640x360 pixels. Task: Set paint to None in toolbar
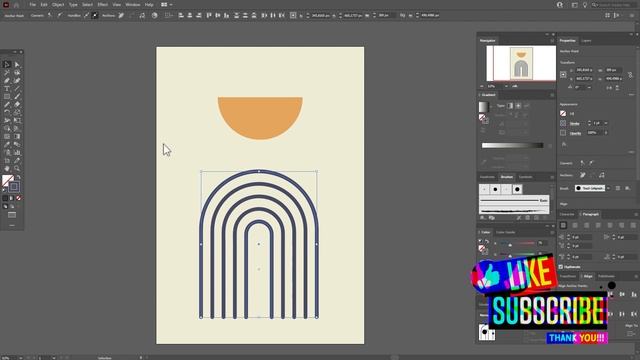pos(18,198)
